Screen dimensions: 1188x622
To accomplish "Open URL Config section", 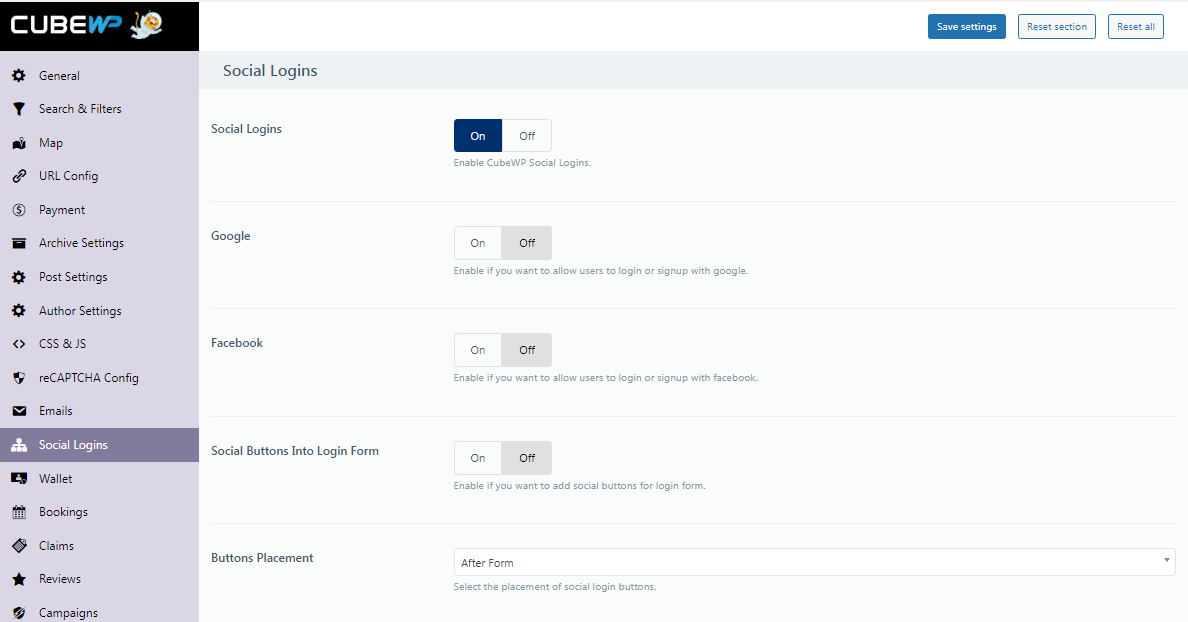I will click(x=99, y=176).
